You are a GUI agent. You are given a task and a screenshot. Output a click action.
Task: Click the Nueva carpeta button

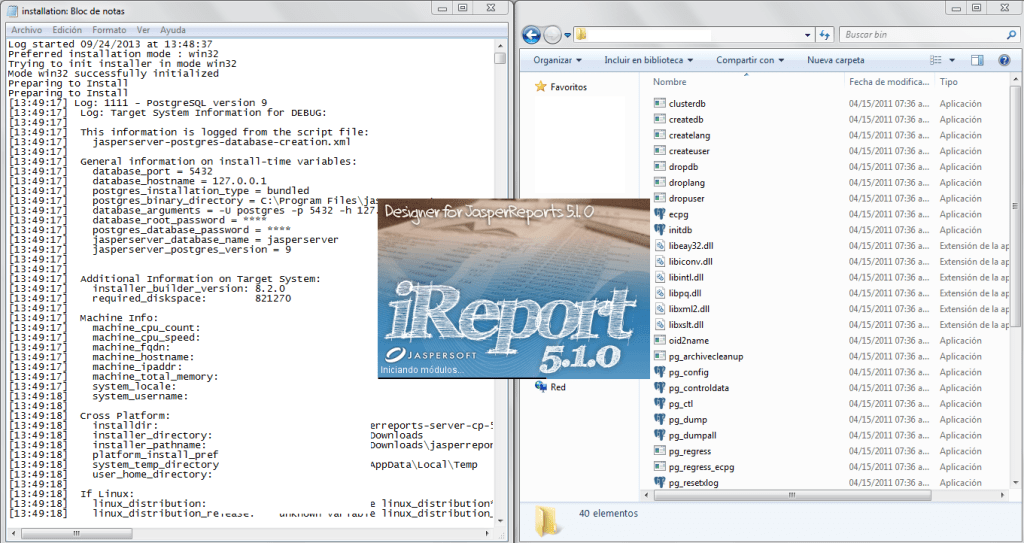click(x=835, y=60)
